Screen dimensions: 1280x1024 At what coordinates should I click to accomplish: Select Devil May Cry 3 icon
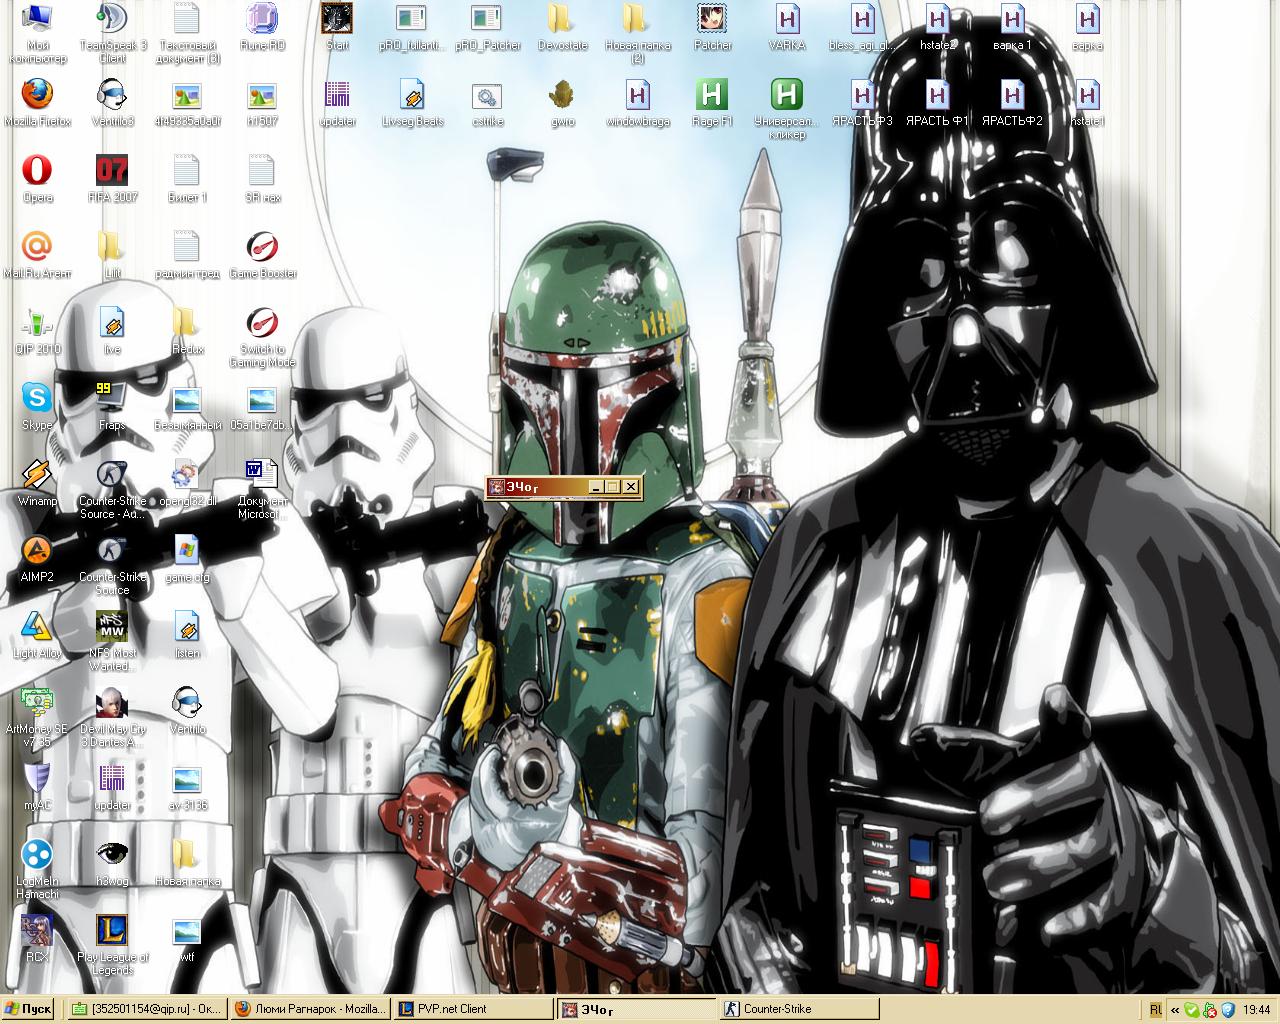(112, 717)
